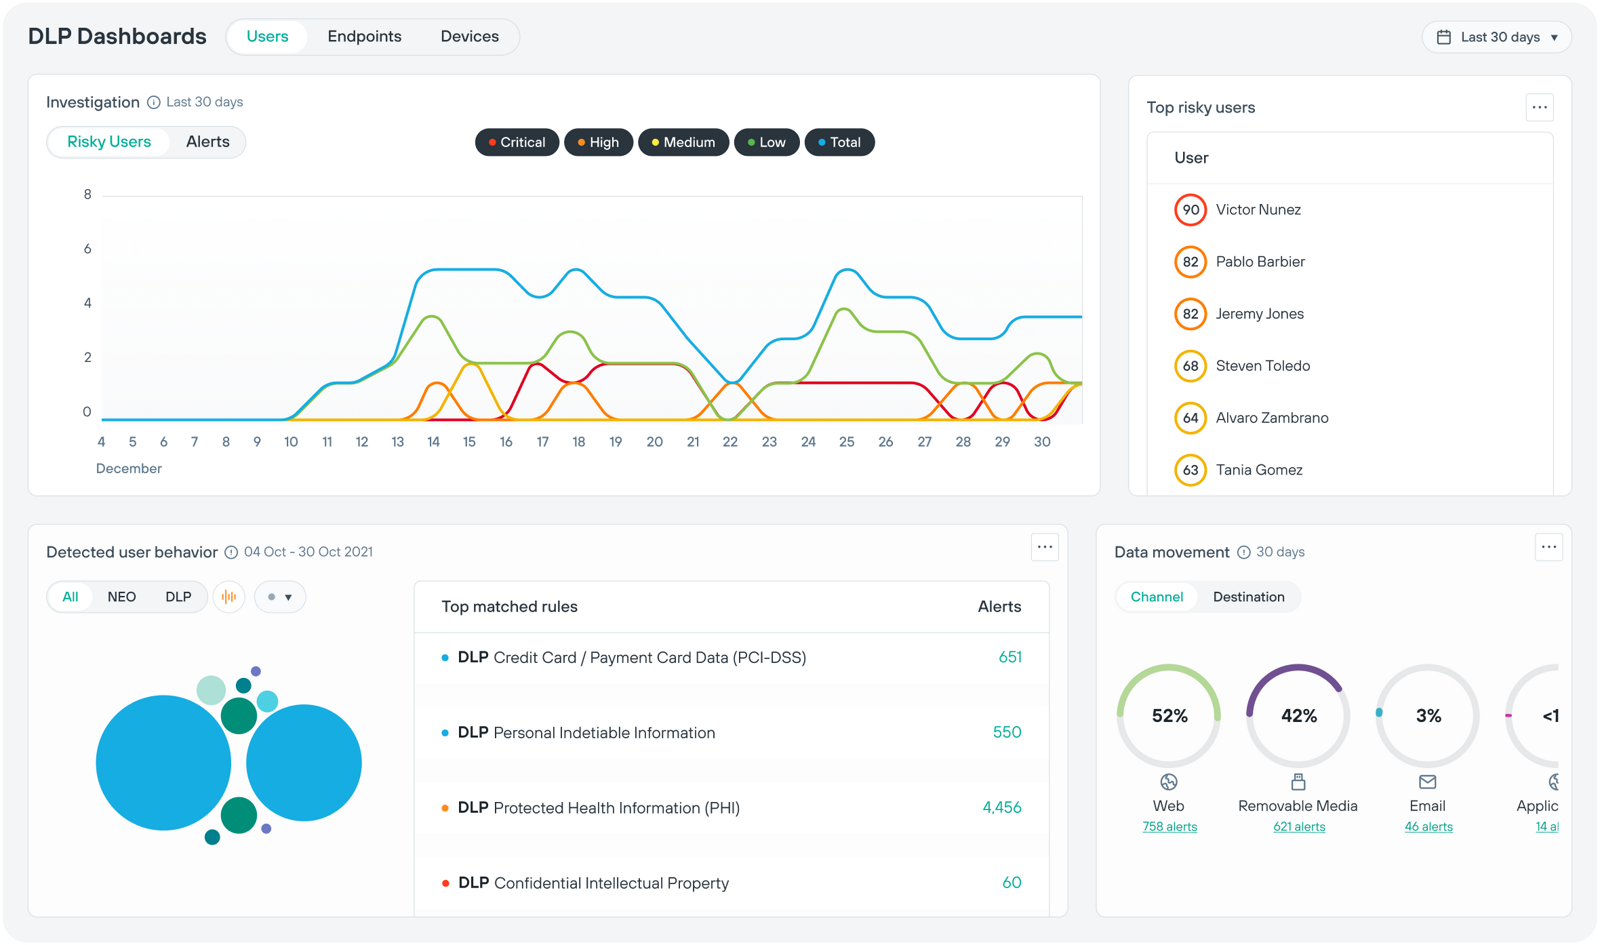
Task: Click the 550 alerts count
Action: (1007, 733)
